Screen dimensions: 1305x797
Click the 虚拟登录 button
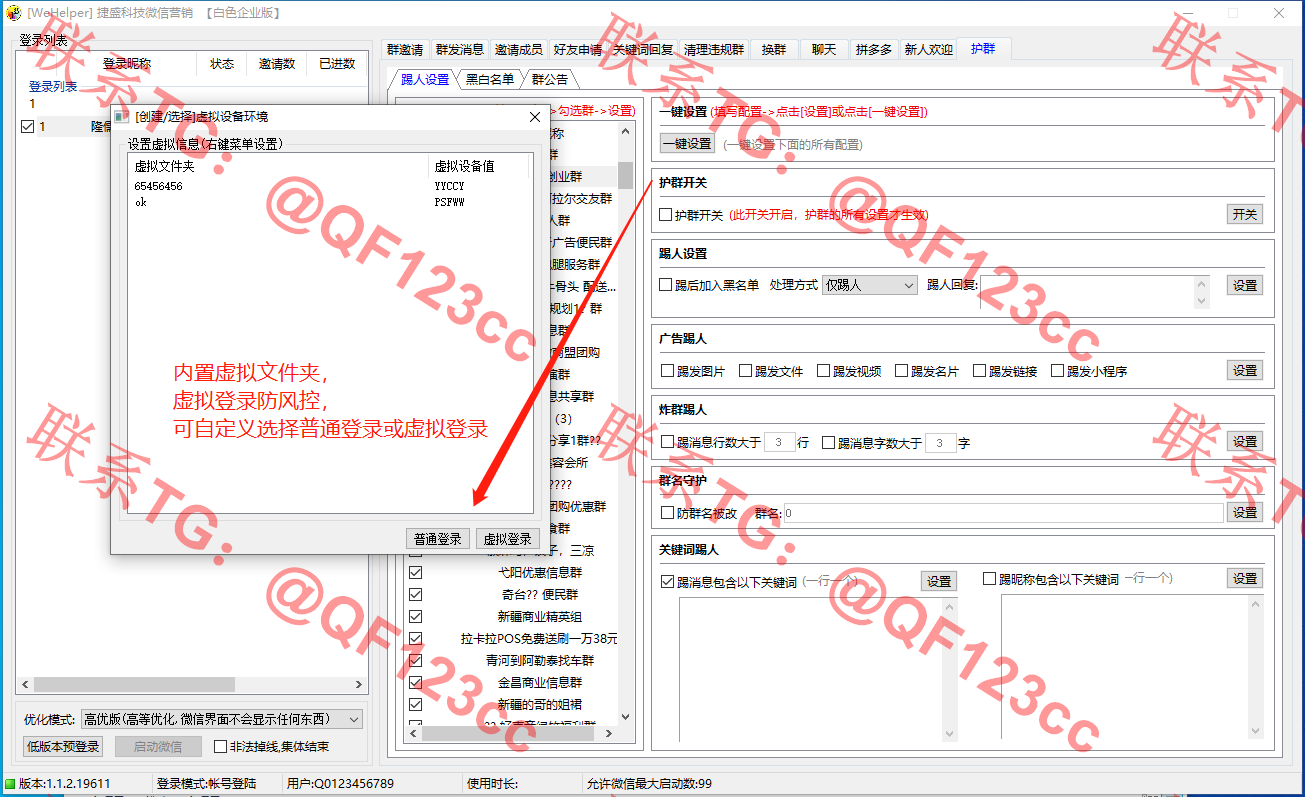pos(508,539)
